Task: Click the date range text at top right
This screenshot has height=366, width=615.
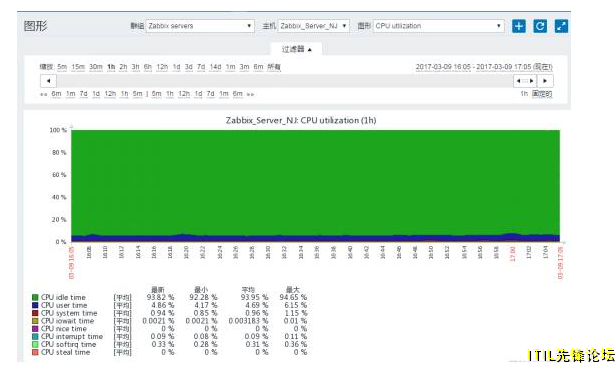Action: point(484,67)
